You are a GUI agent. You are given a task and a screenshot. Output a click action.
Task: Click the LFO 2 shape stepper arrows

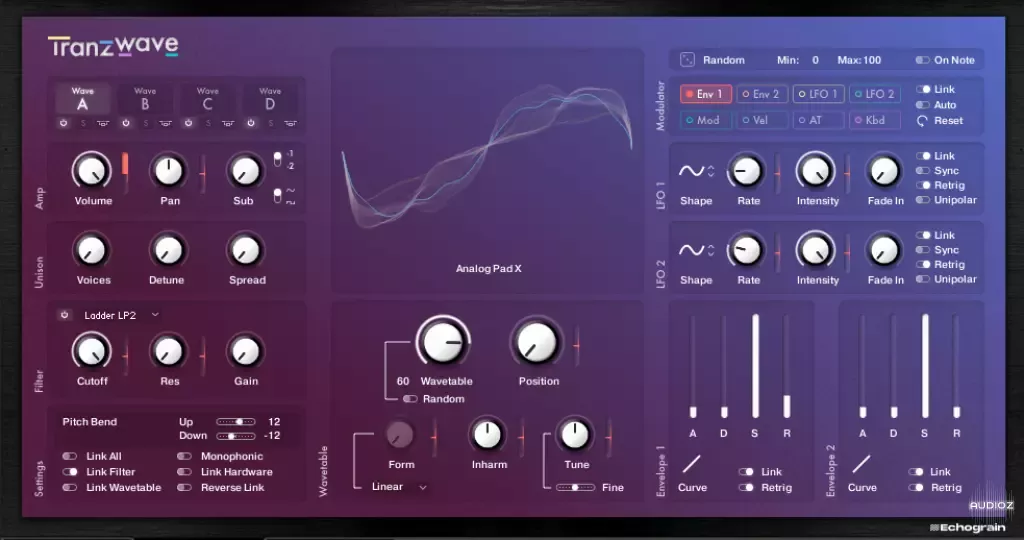point(711,250)
